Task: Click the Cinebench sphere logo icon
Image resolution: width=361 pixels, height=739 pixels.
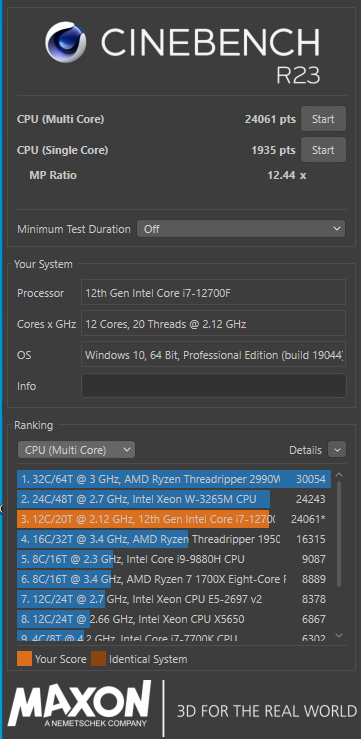Action: [66, 43]
